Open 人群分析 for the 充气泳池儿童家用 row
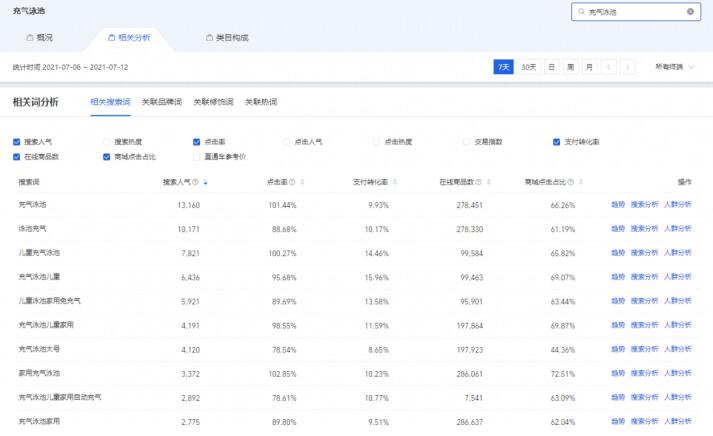Screen dimensions: 713x436 point(678,325)
